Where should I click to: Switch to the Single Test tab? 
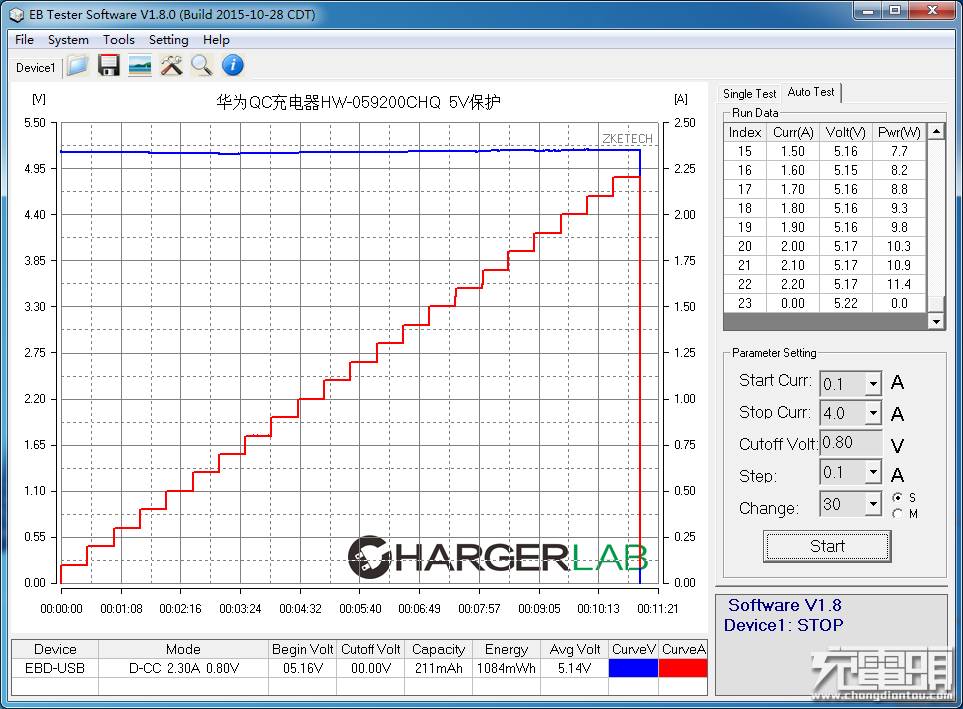tap(750, 93)
